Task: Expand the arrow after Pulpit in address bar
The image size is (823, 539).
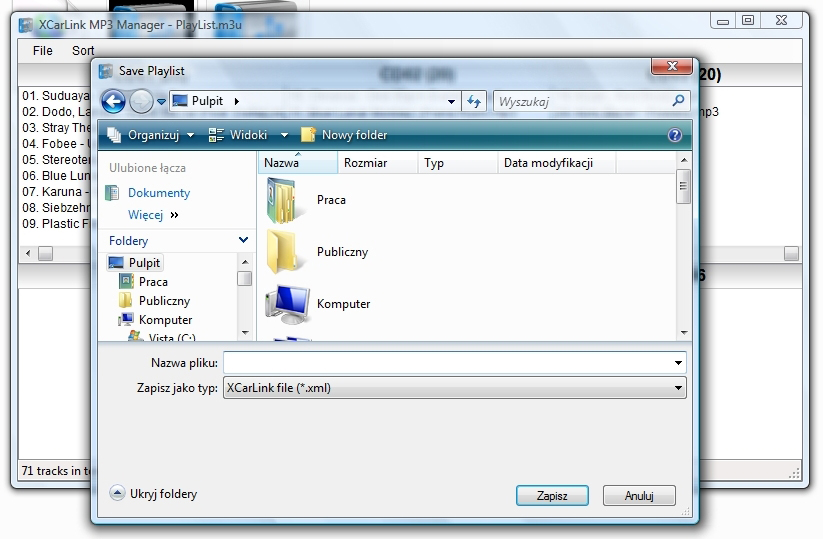Action: [x=237, y=101]
